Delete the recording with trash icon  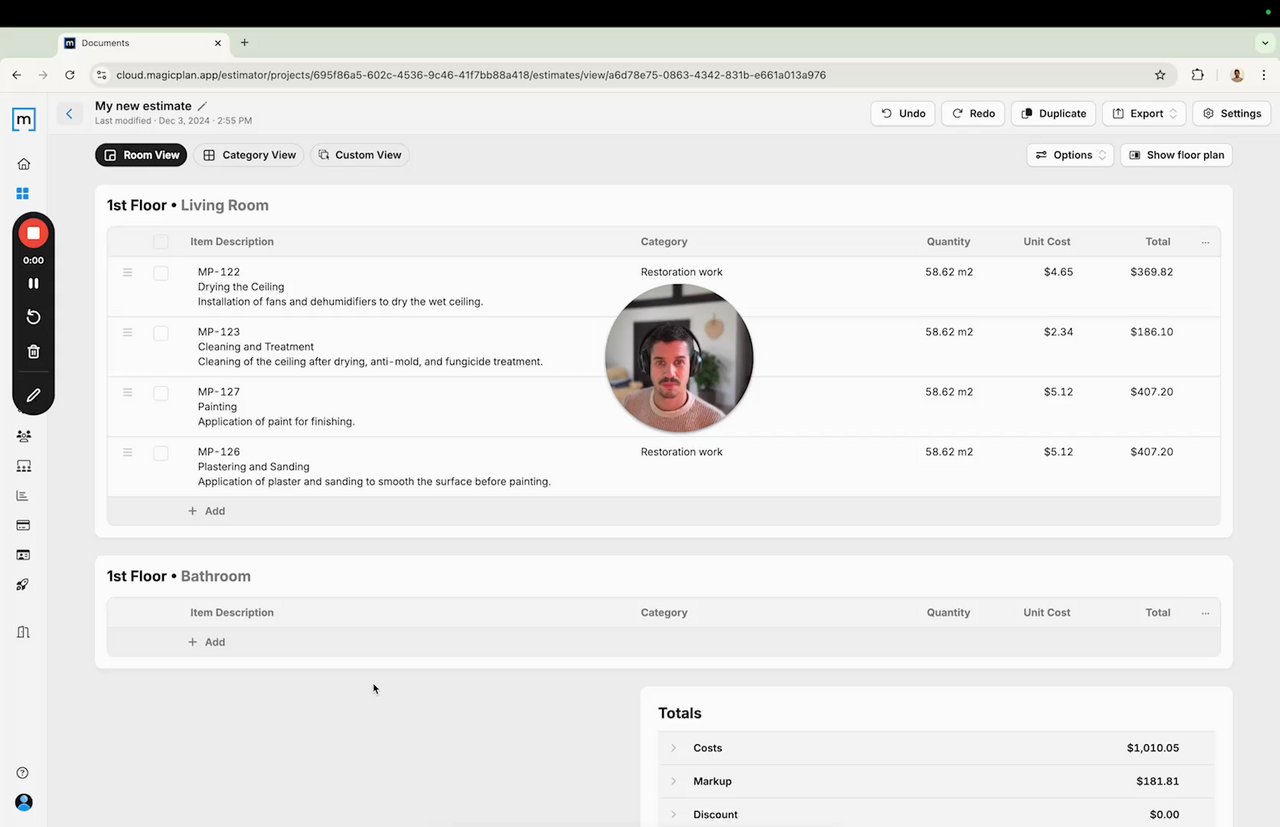(33, 351)
